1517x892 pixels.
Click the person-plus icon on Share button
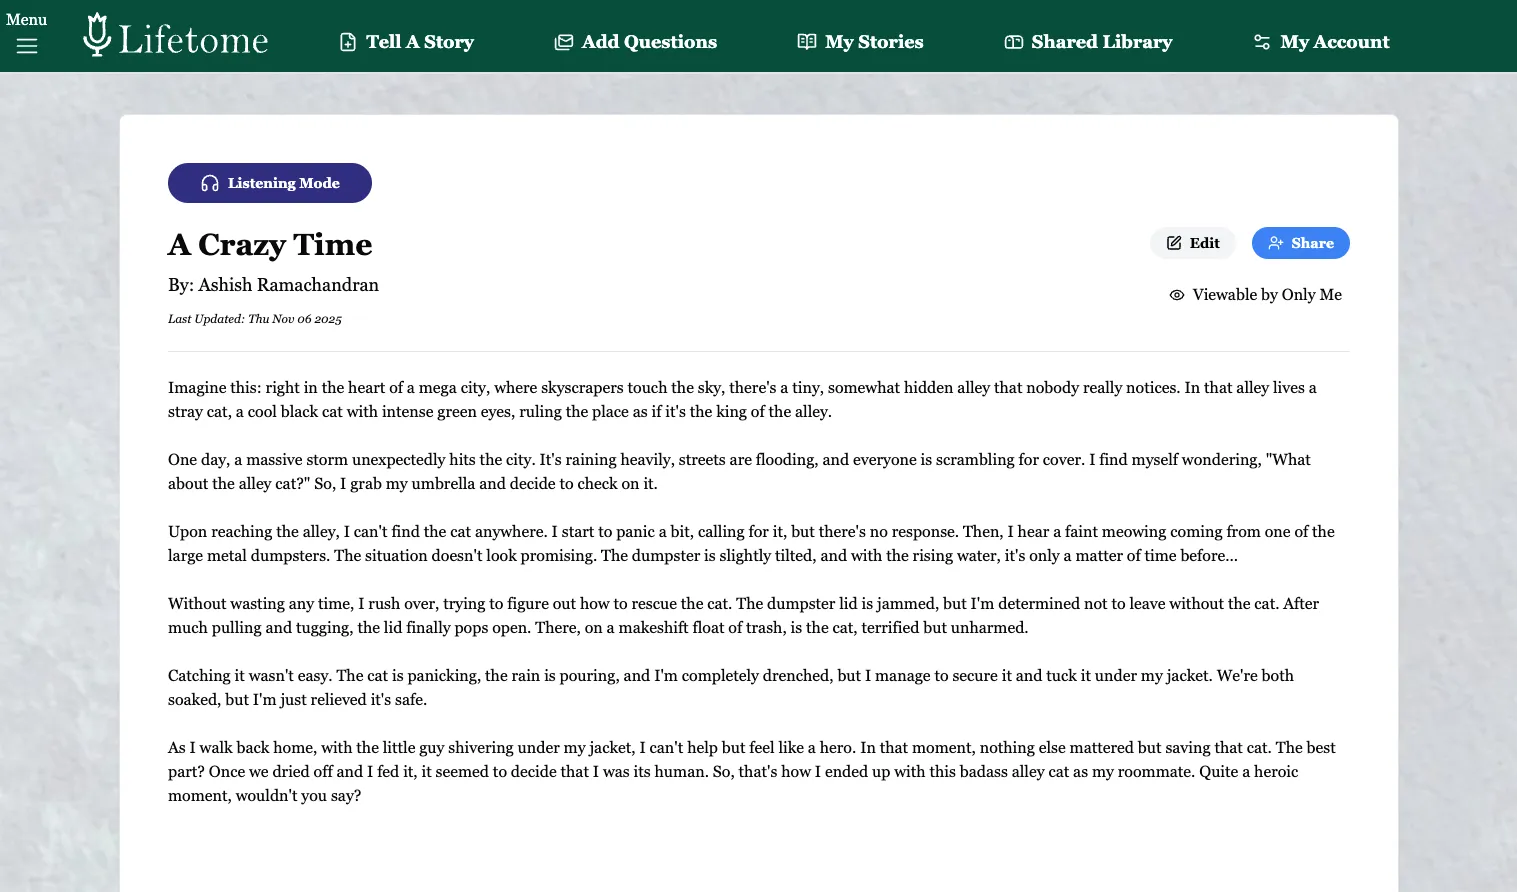pos(1276,243)
